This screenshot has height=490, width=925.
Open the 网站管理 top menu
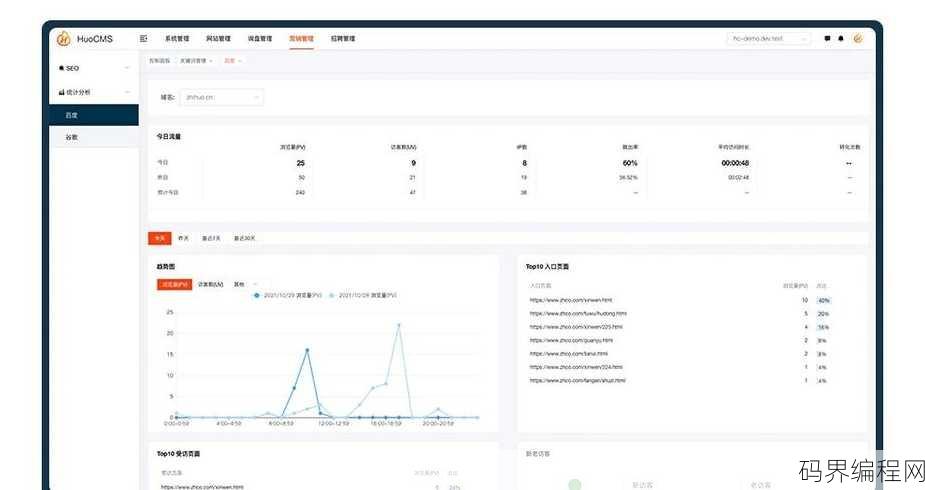click(218, 38)
